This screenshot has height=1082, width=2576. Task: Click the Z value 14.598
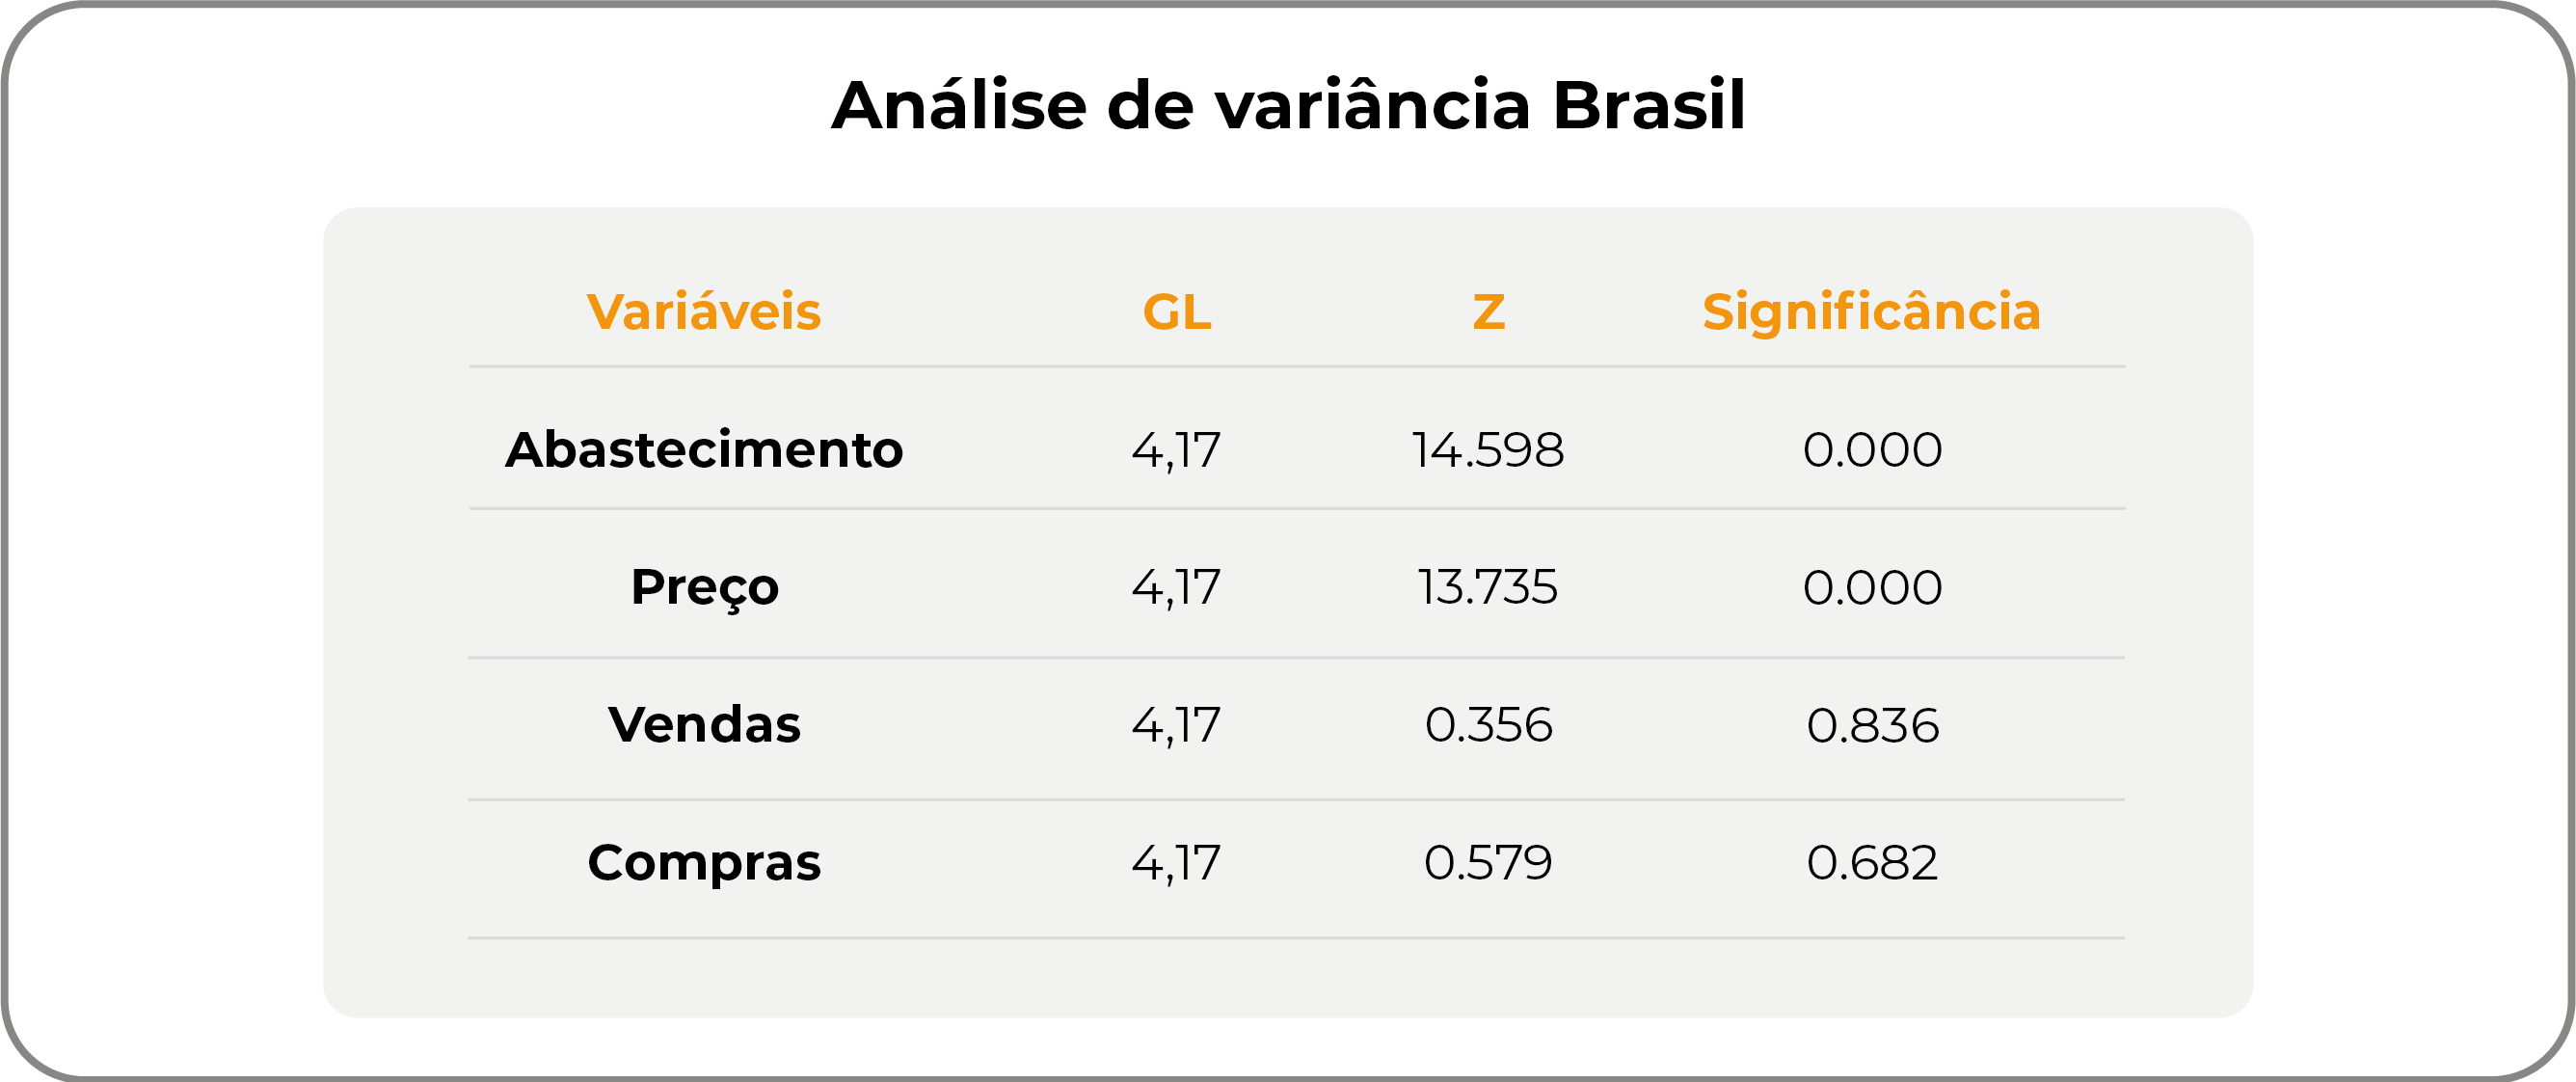pos(1488,450)
